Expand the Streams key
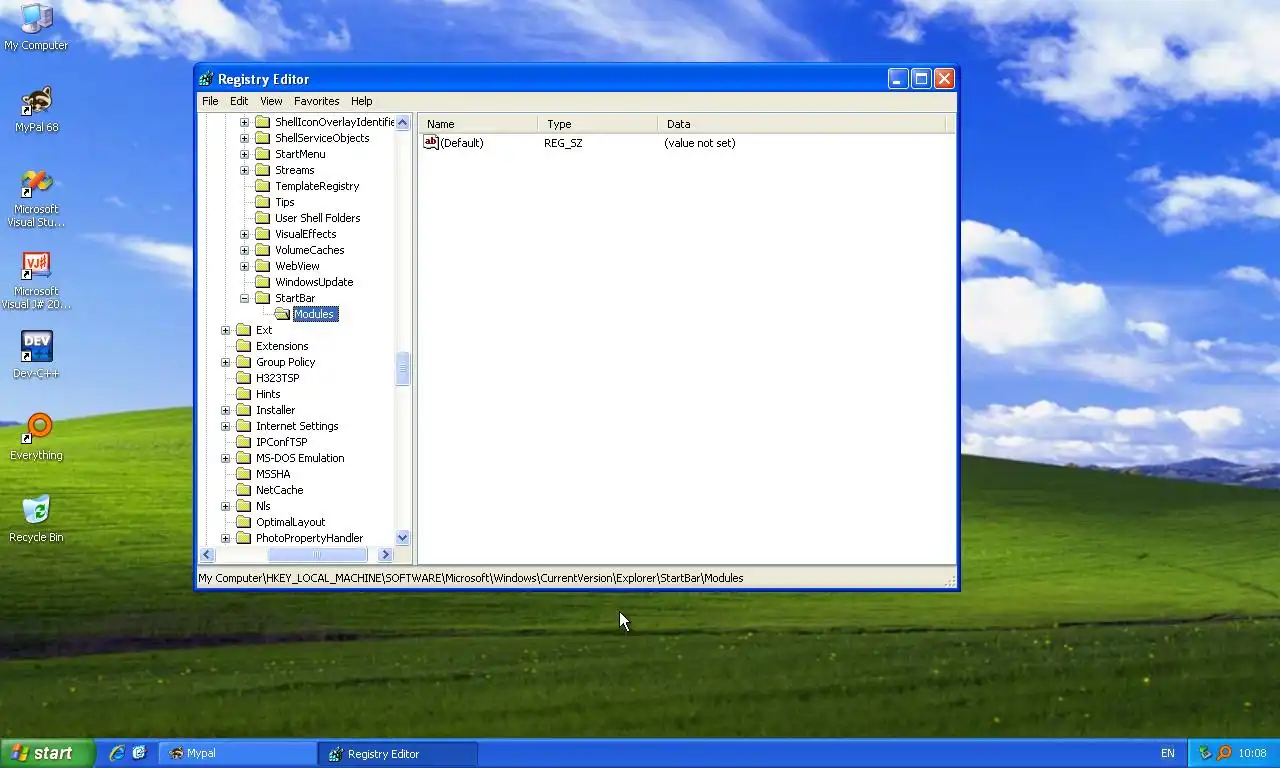1280x768 pixels. [x=244, y=170]
